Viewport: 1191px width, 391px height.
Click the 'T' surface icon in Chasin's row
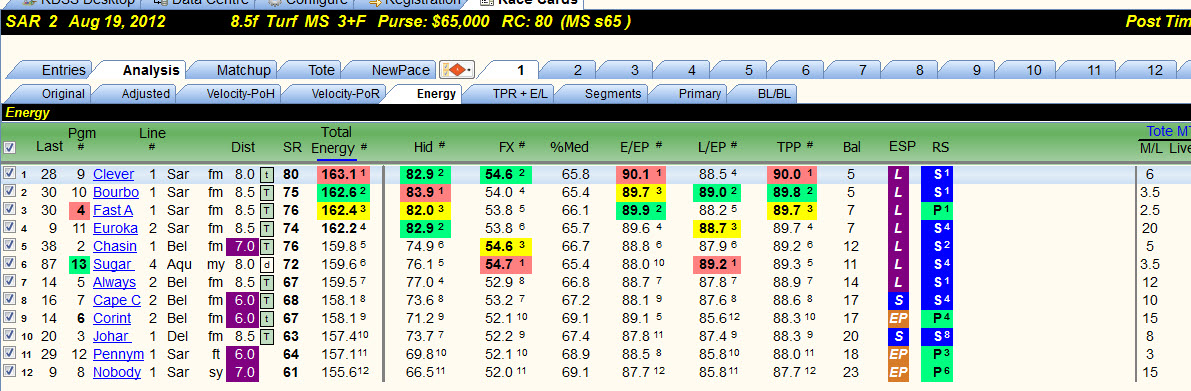click(x=266, y=246)
